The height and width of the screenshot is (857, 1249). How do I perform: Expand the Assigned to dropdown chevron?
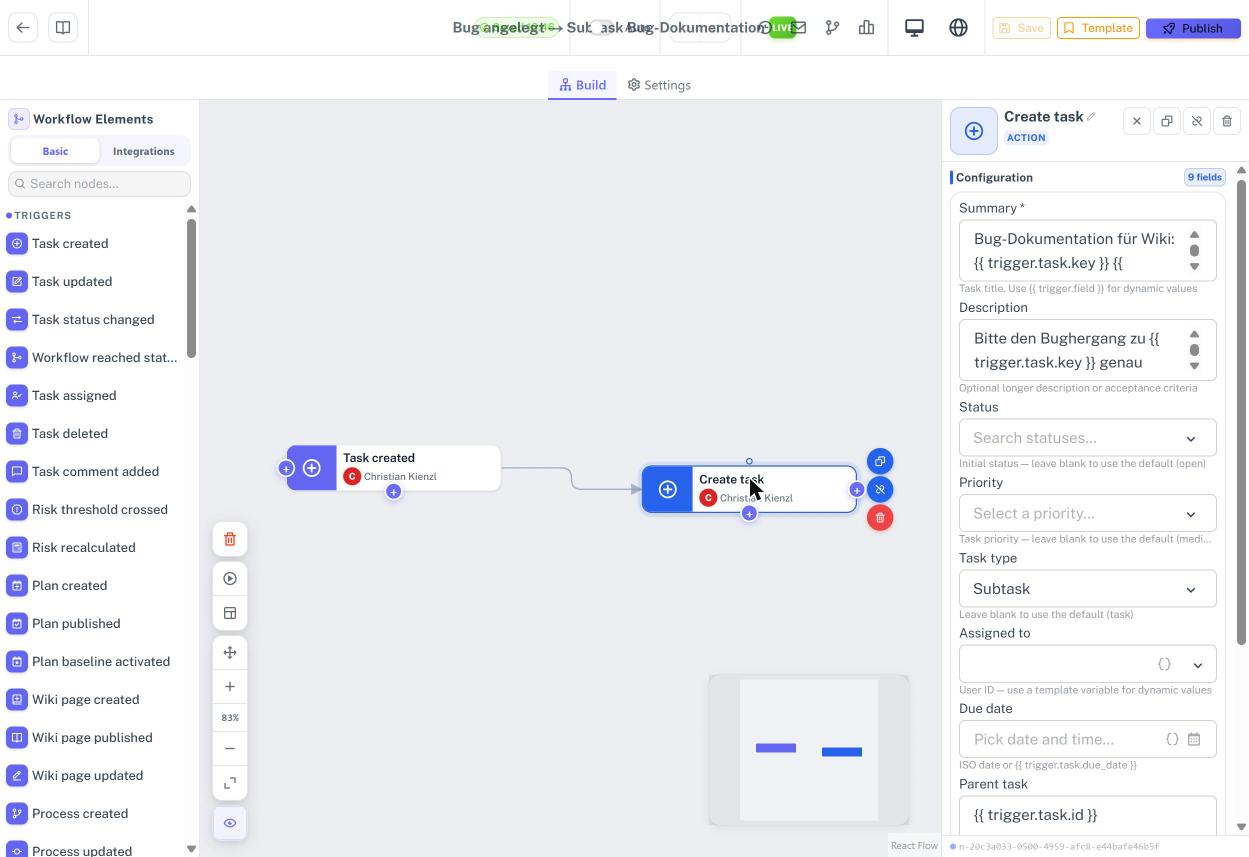point(1197,664)
